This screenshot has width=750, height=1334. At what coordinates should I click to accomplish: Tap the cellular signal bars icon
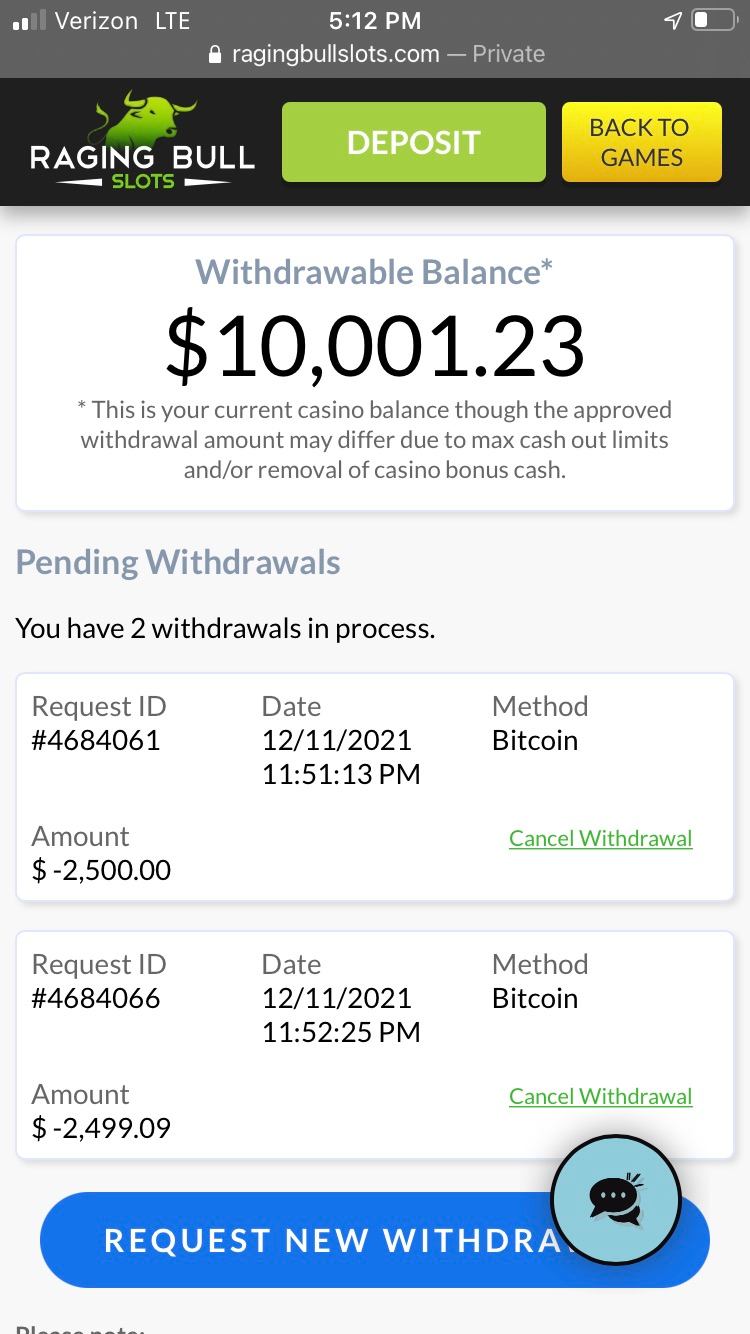tap(28, 22)
